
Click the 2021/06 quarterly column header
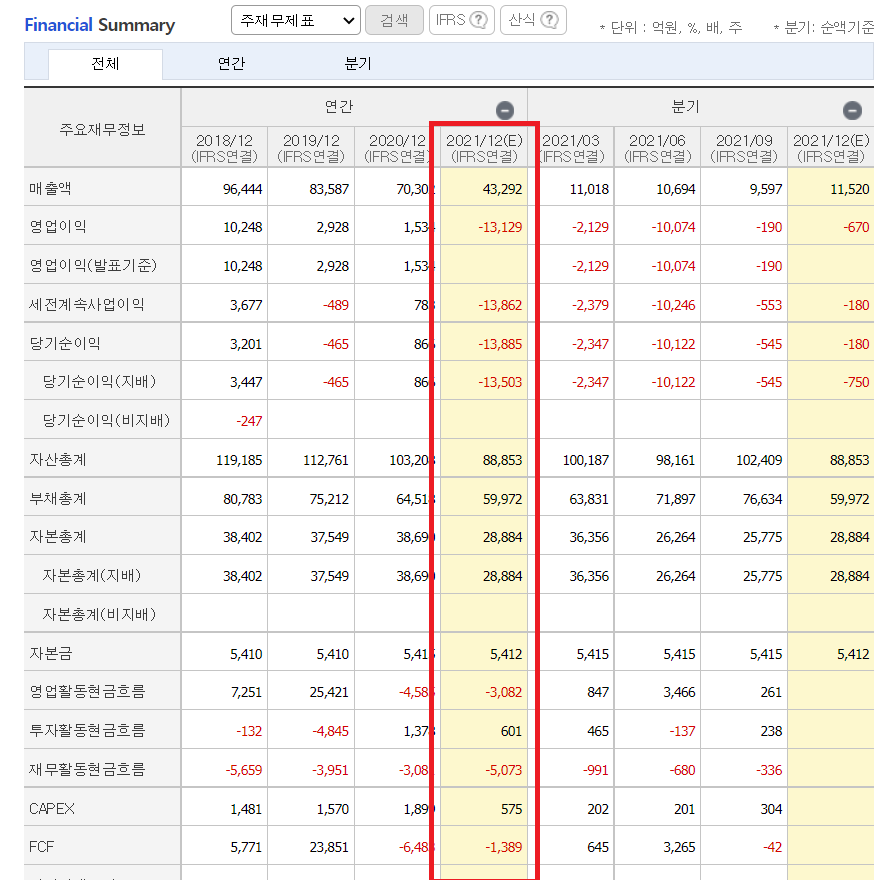(x=658, y=147)
